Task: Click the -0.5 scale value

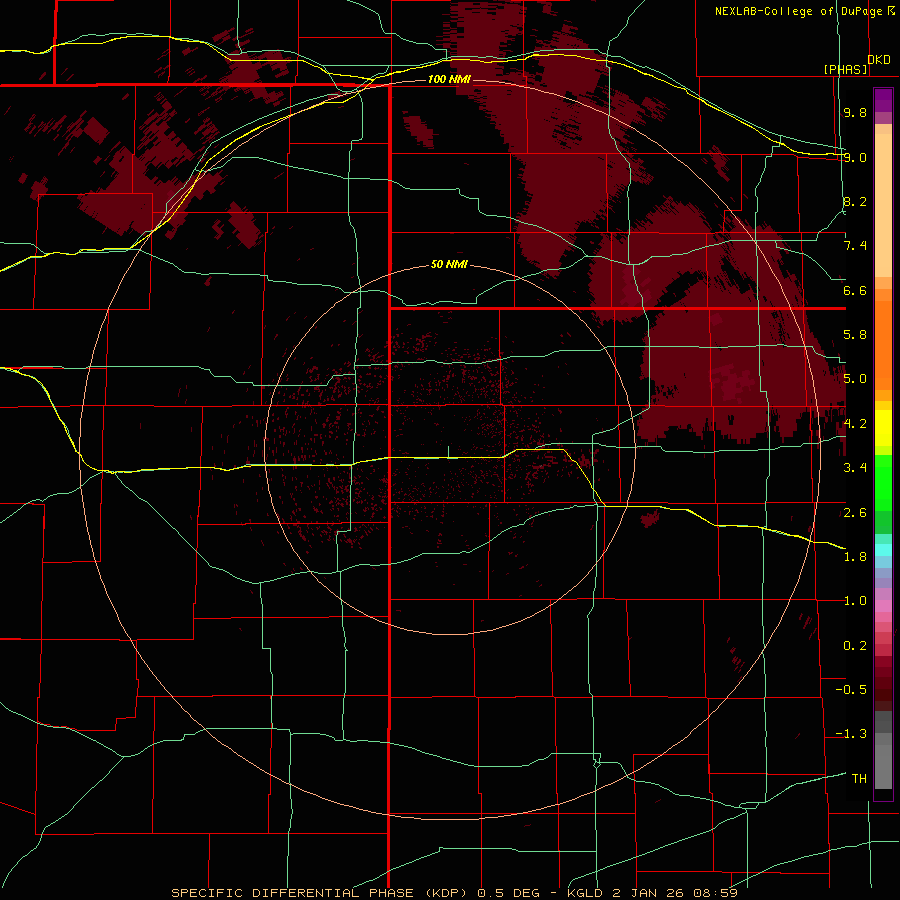Action: (x=851, y=689)
